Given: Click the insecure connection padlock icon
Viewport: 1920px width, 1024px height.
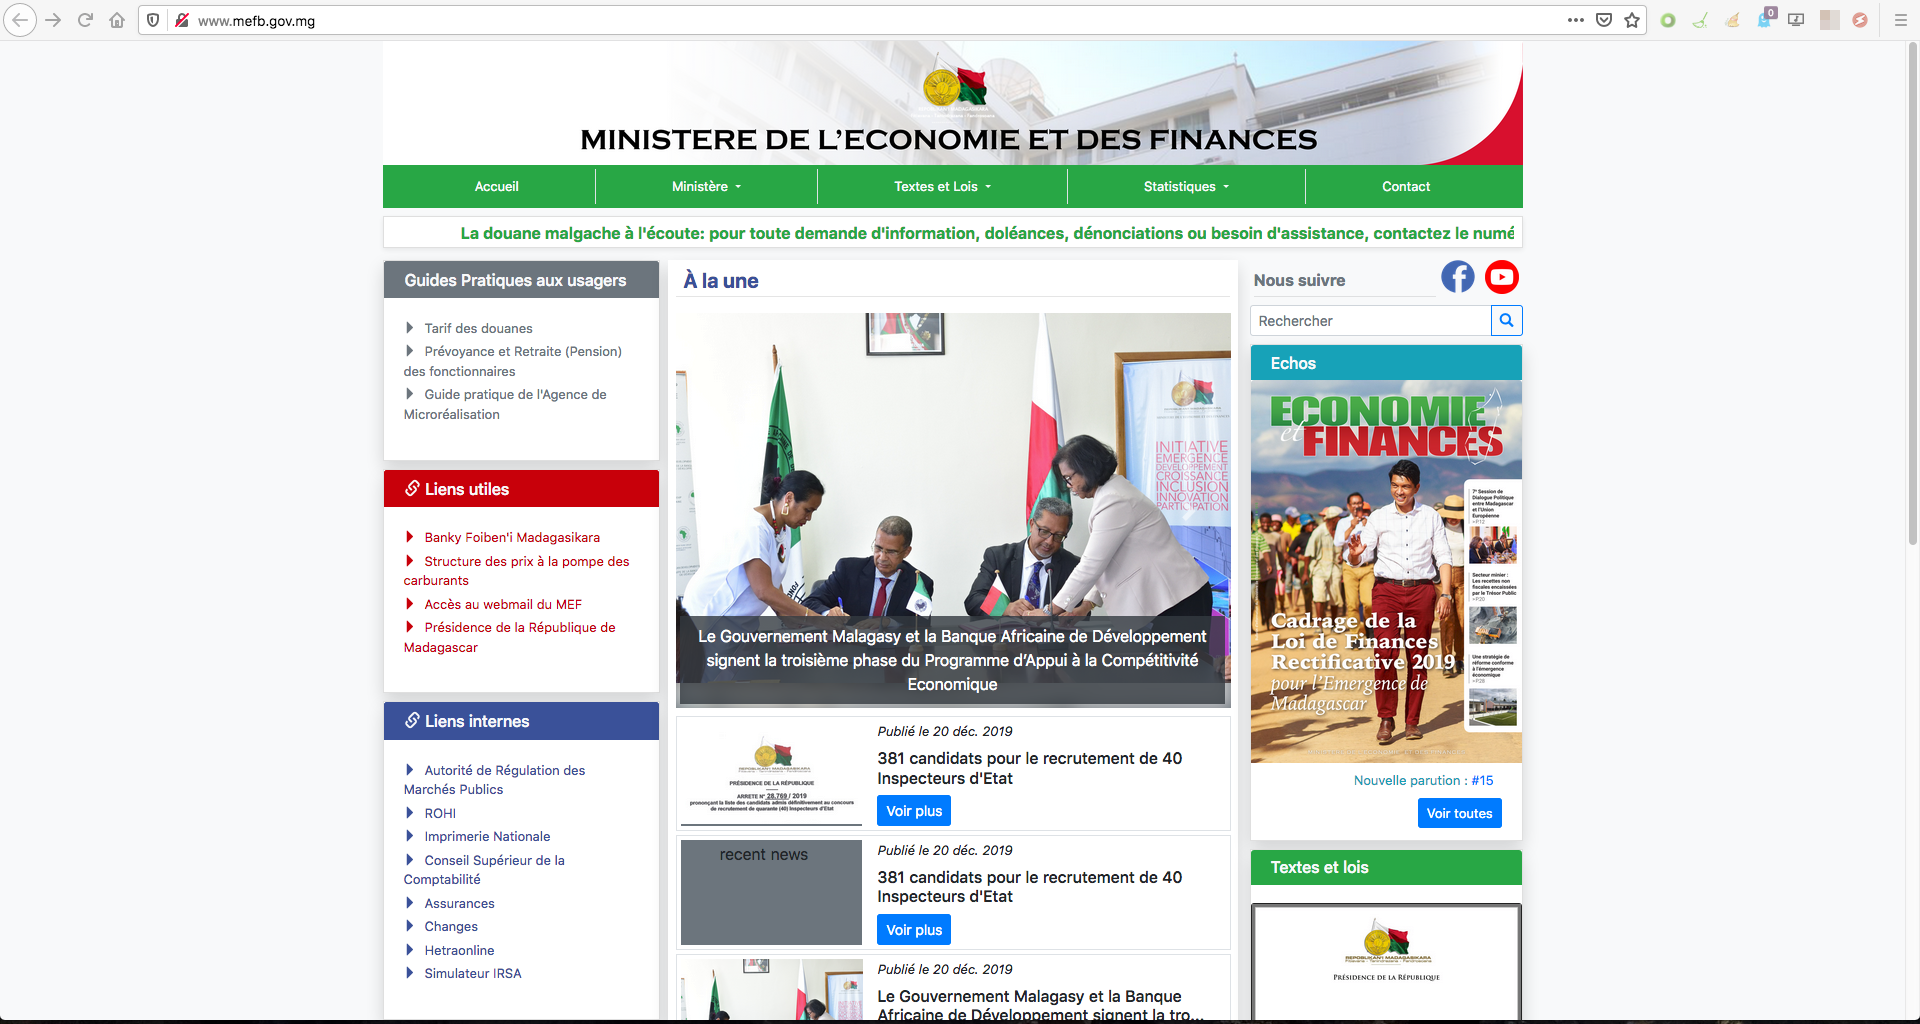Looking at the screenshot, I should 182,20.
